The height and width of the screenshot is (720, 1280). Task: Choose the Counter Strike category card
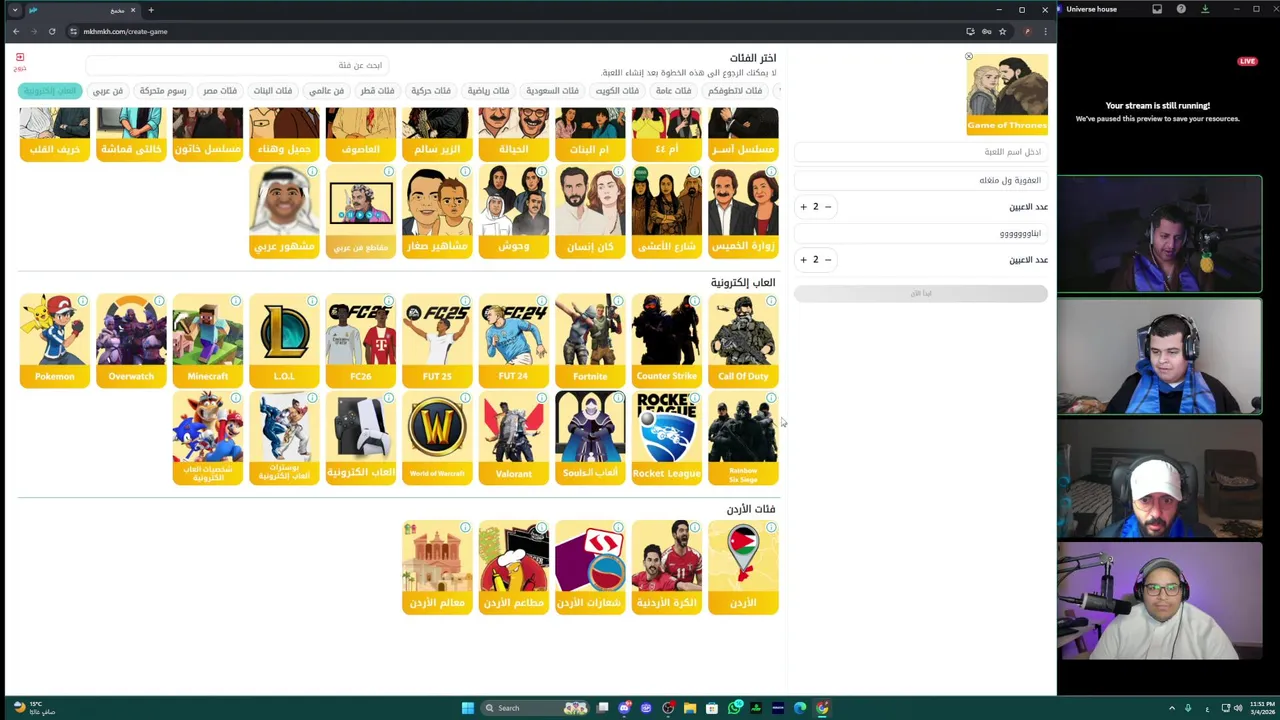point(666,340)
